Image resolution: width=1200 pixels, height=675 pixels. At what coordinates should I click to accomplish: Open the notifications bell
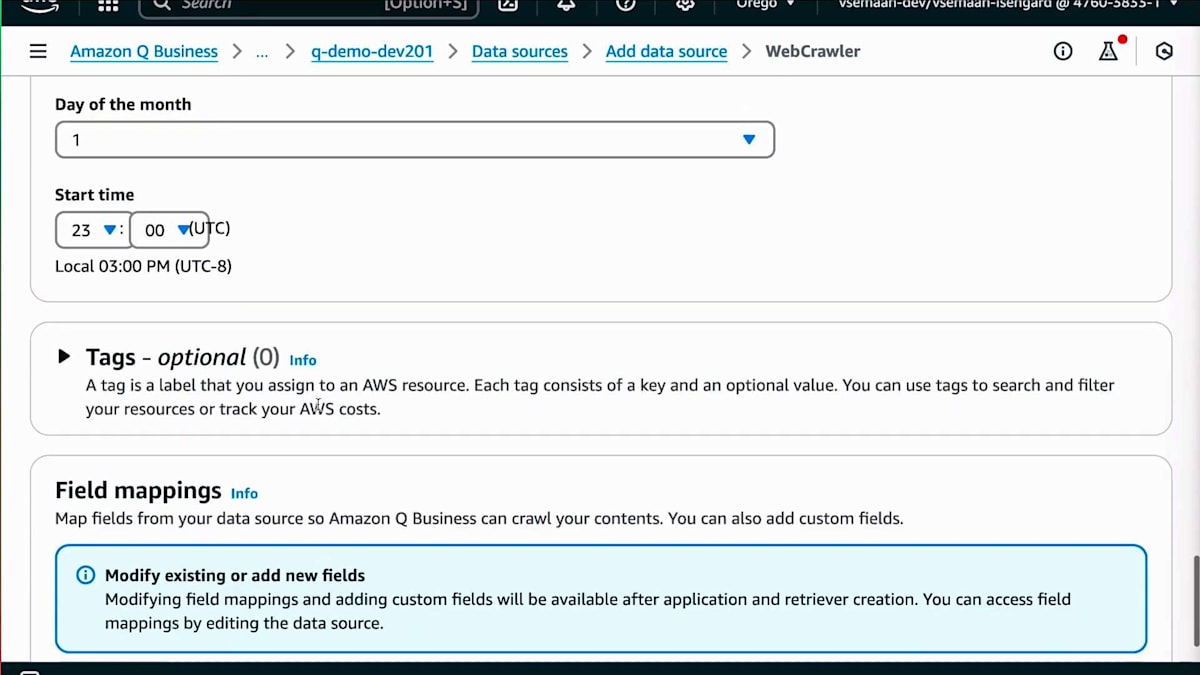click(566, 5)
